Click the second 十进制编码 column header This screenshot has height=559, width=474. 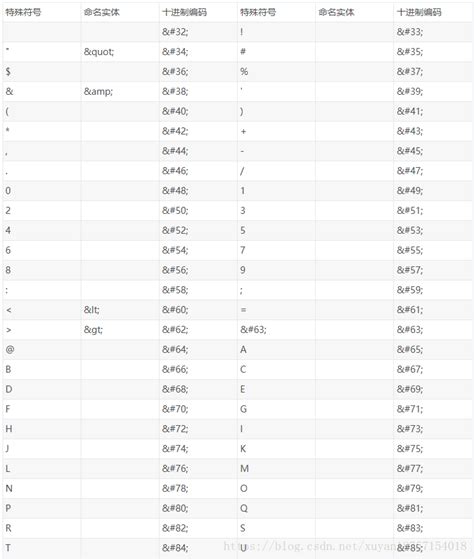[419, 12]
